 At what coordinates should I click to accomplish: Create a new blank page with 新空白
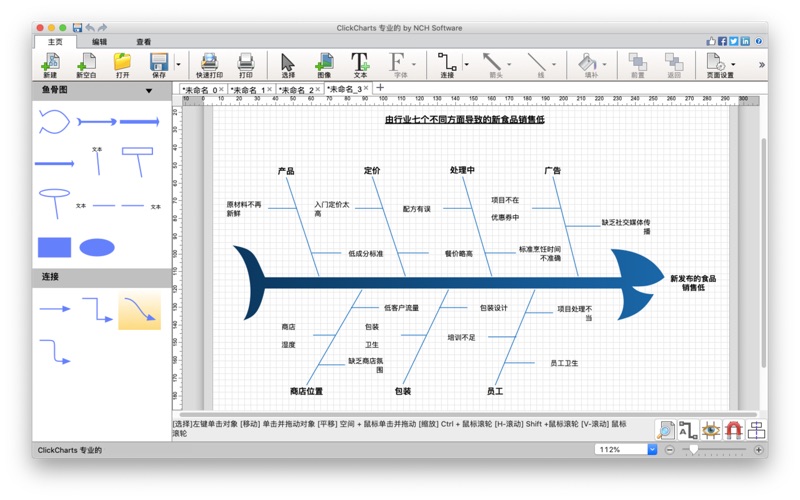click(x=86, y=65)
